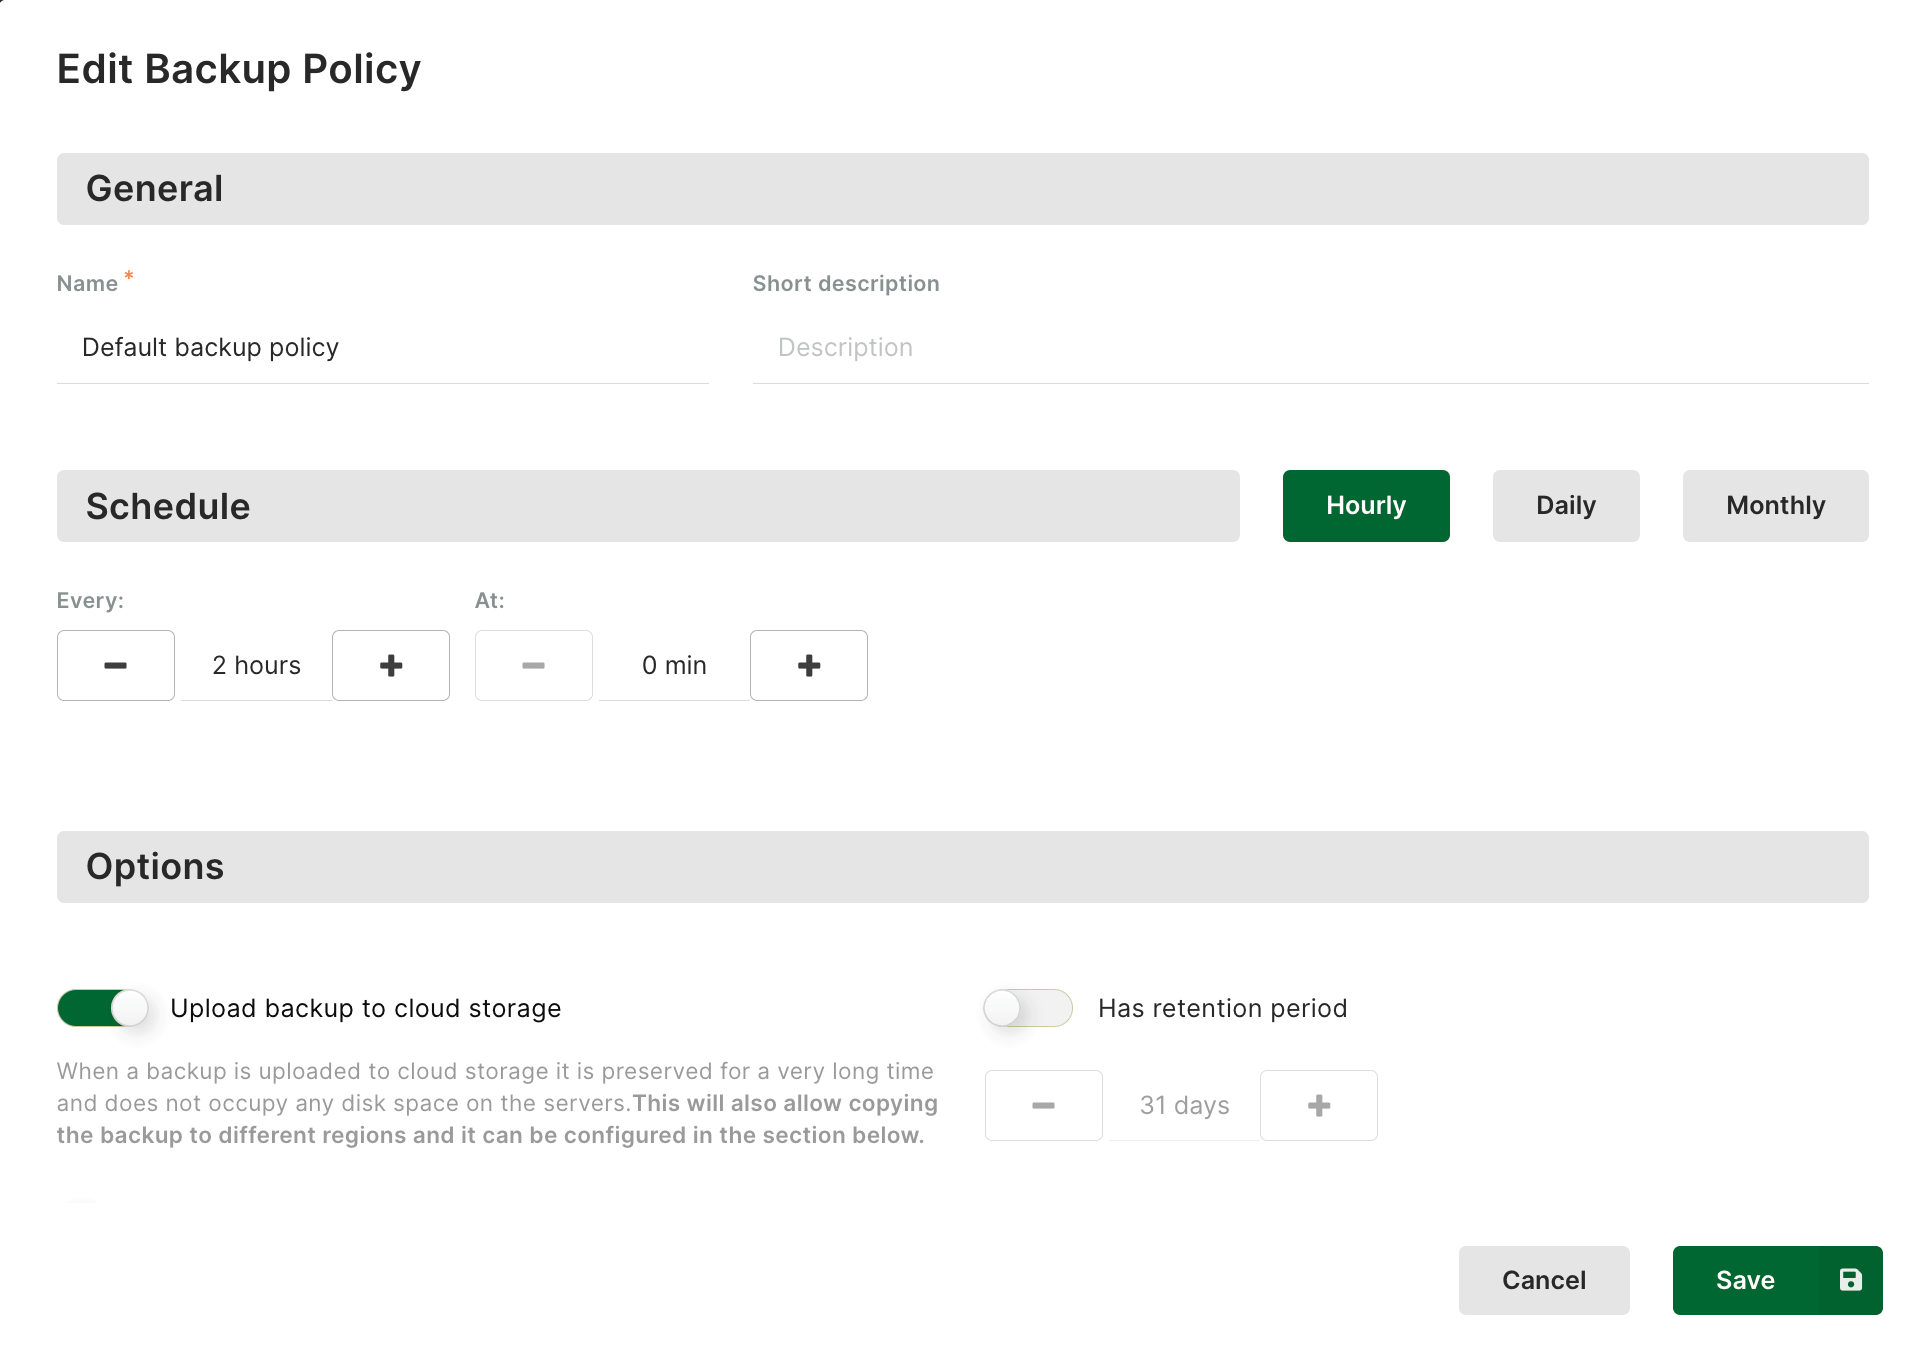Click the plus button for At minutes

click(809, 665)
